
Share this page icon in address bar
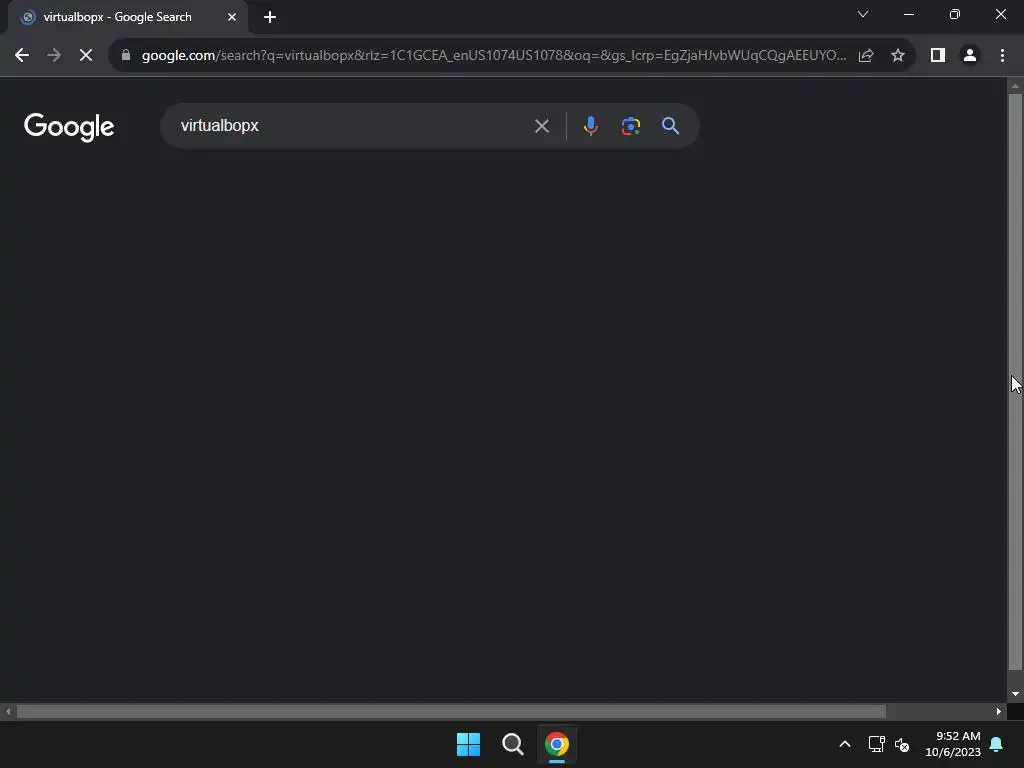coord(866,56)
